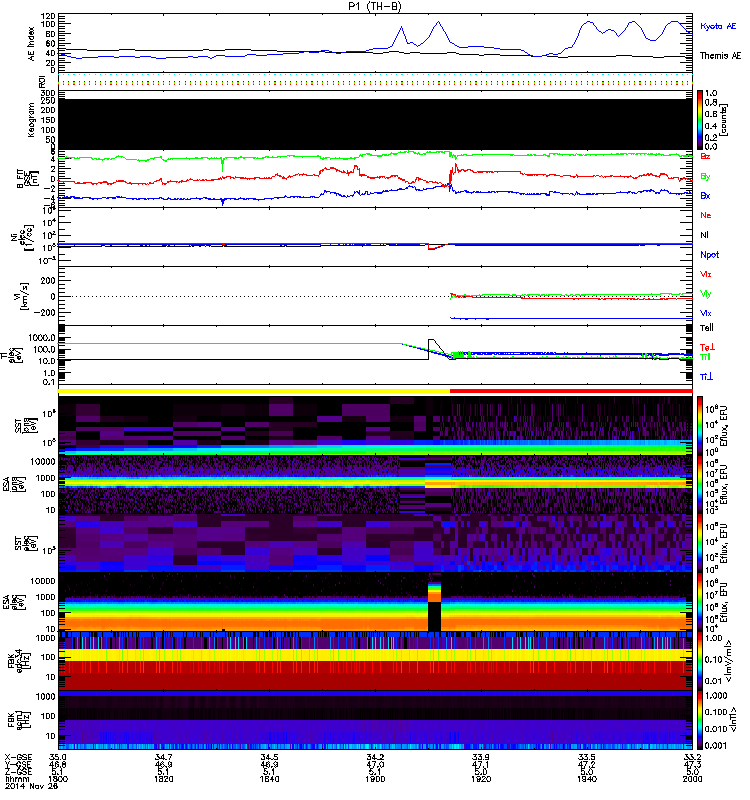The width and height of the screenshot is (750, 800).
Task: Click the hhmm row label
Action: 17,779
